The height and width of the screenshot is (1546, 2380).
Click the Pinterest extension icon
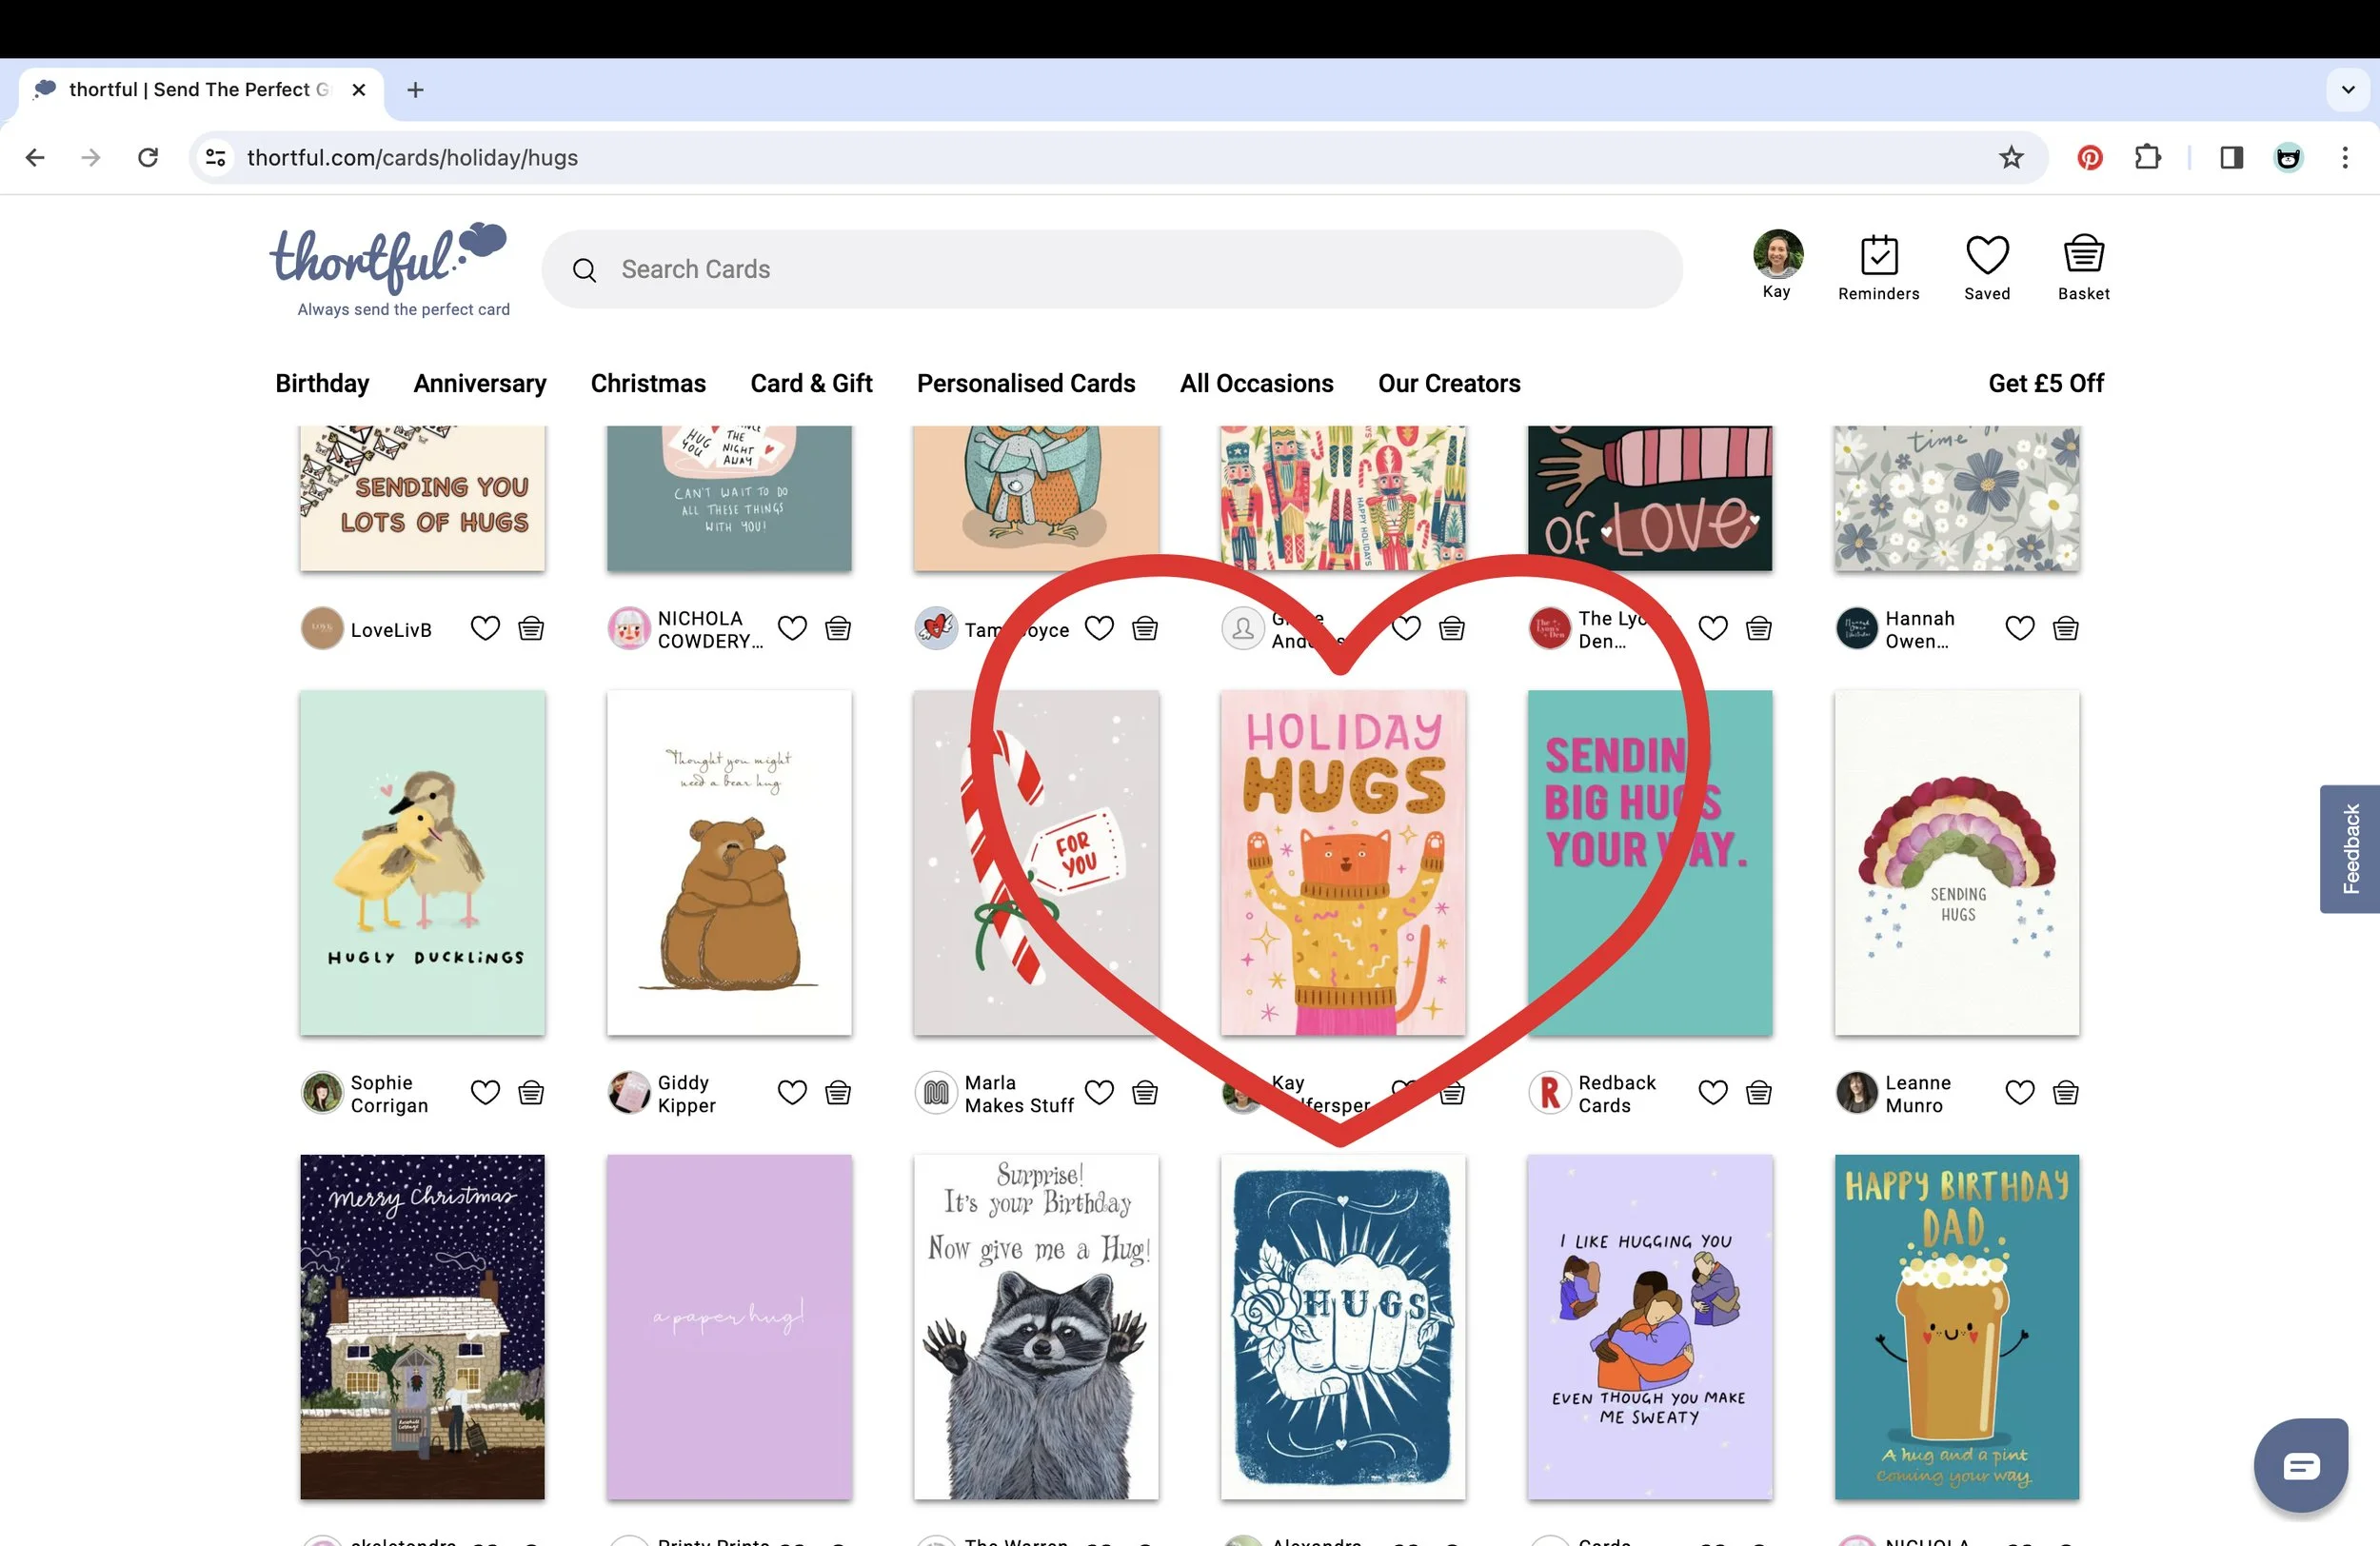point(2089,158)
